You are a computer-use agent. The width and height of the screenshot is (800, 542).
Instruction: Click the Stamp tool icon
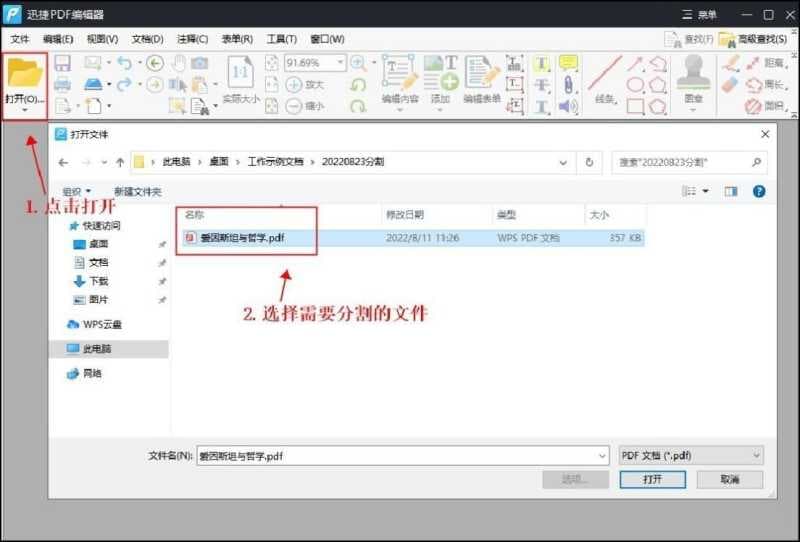[693, 73]
